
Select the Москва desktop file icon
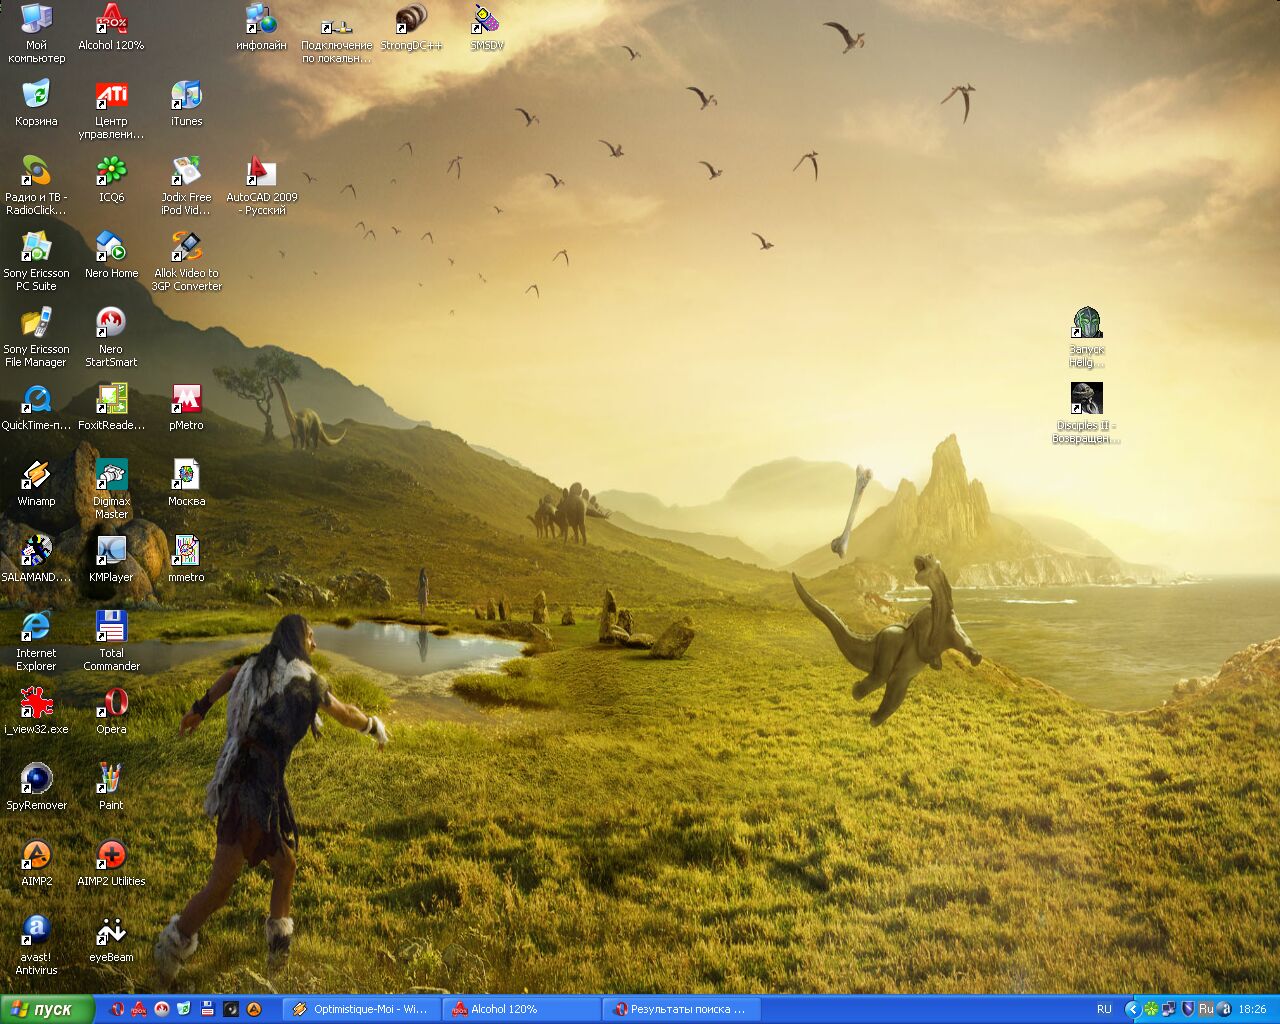(x=186, y=483)
